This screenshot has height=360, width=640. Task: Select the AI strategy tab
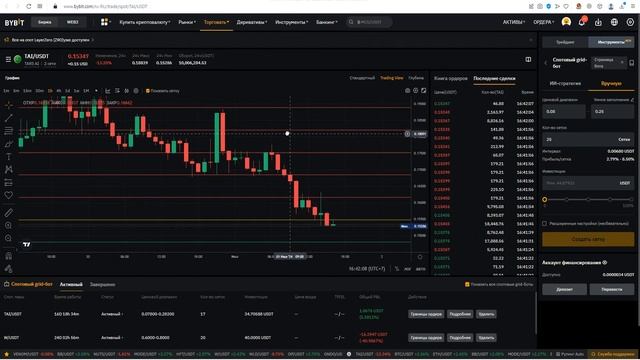[565, 83]
